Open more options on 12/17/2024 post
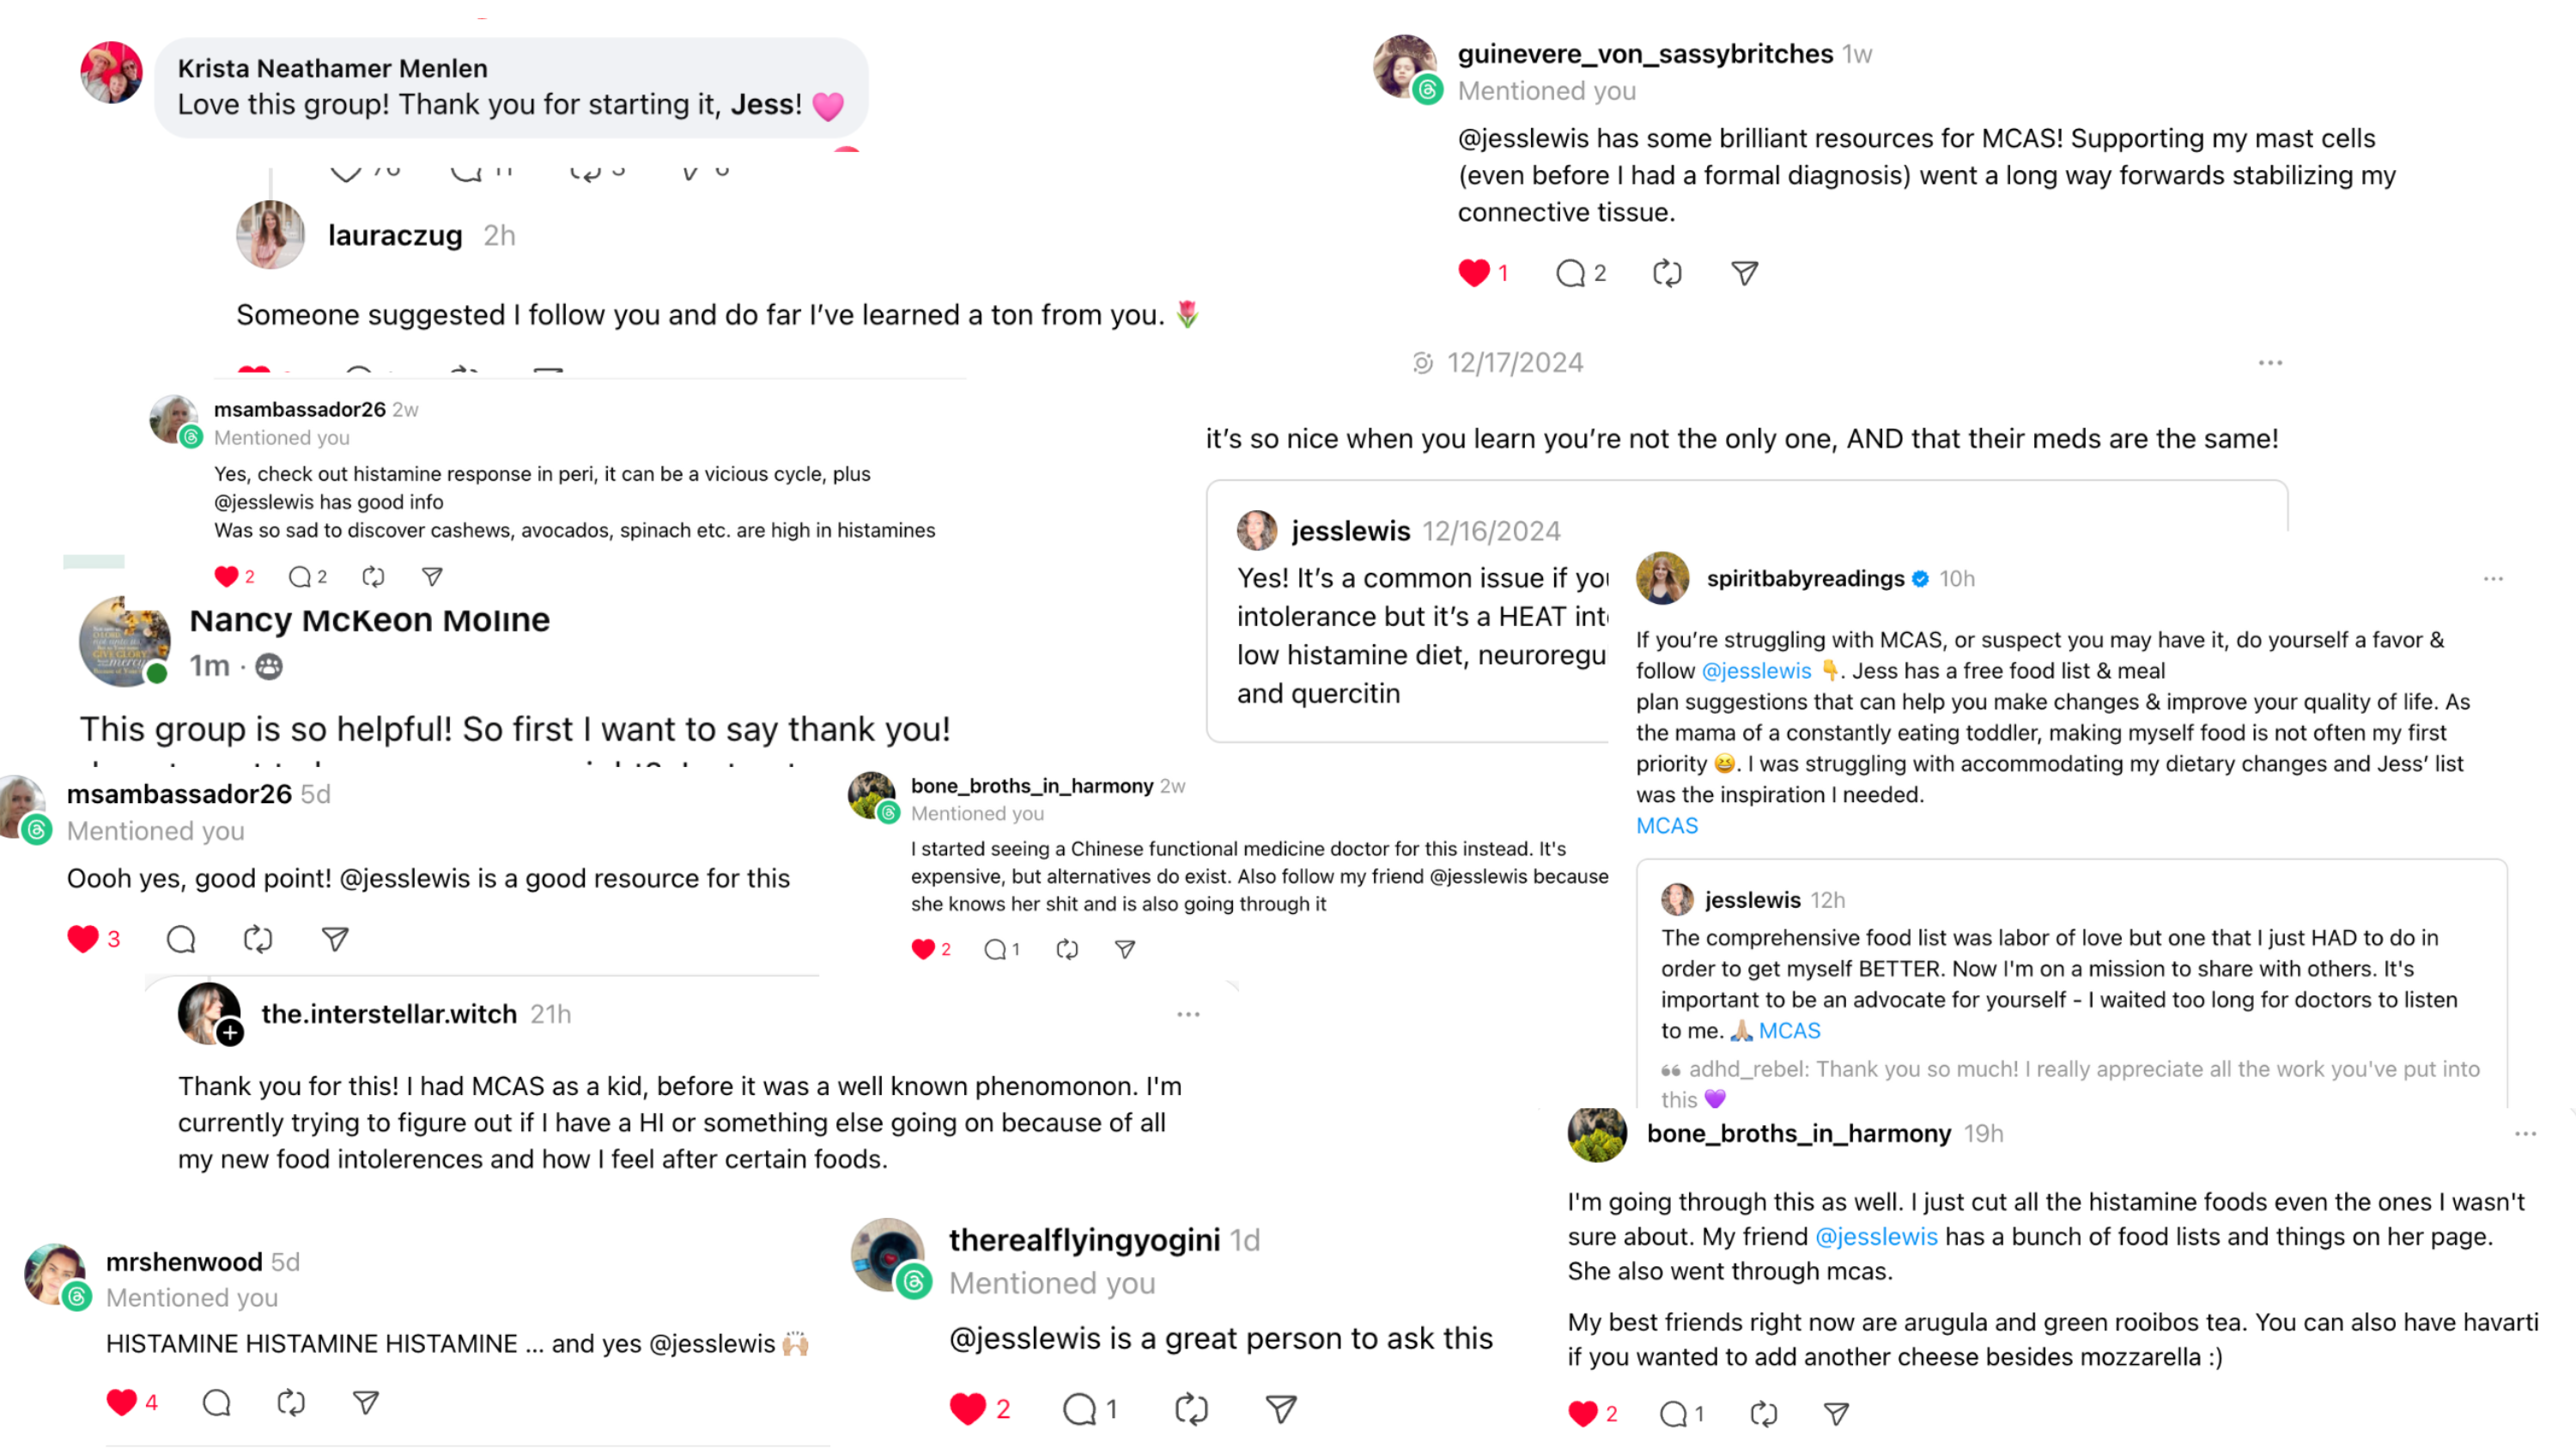The height and width of the screenshot is (1449, 2576). [x=2270, y=363]
